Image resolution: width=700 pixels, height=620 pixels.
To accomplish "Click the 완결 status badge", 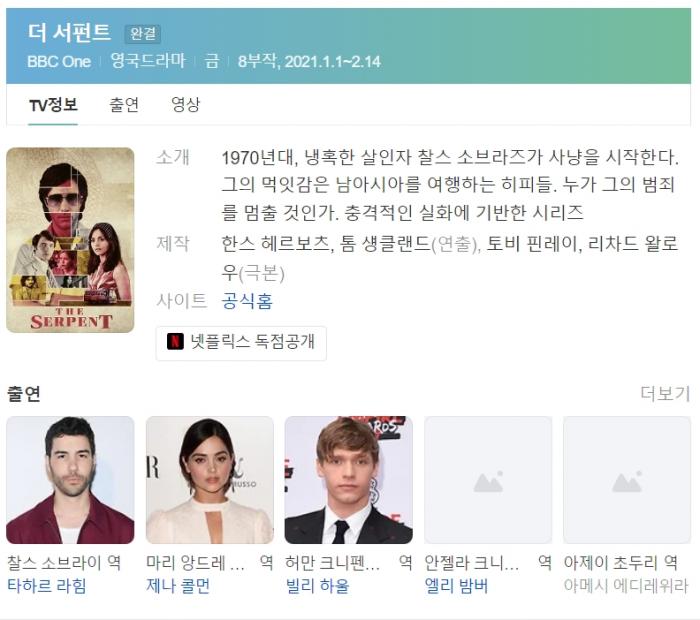I will [x=143, y=34].
